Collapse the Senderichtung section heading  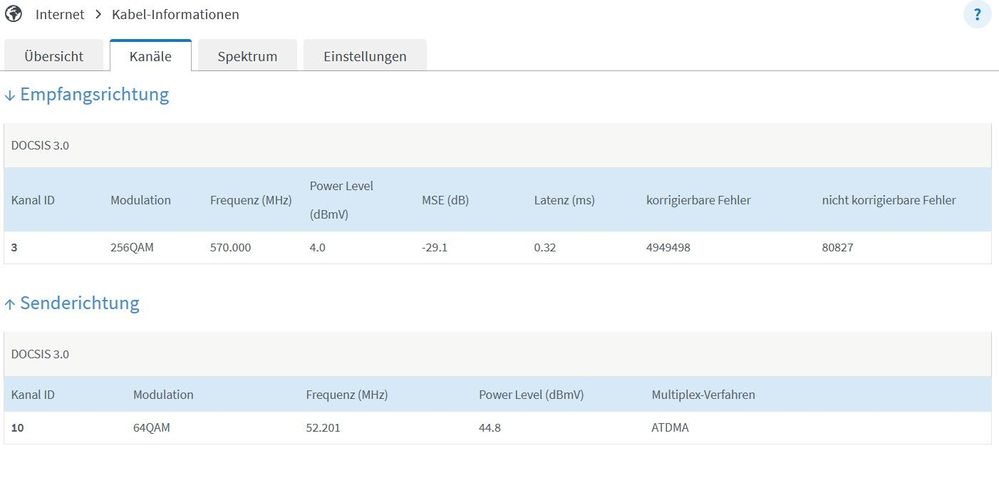[x=80, y=303]
